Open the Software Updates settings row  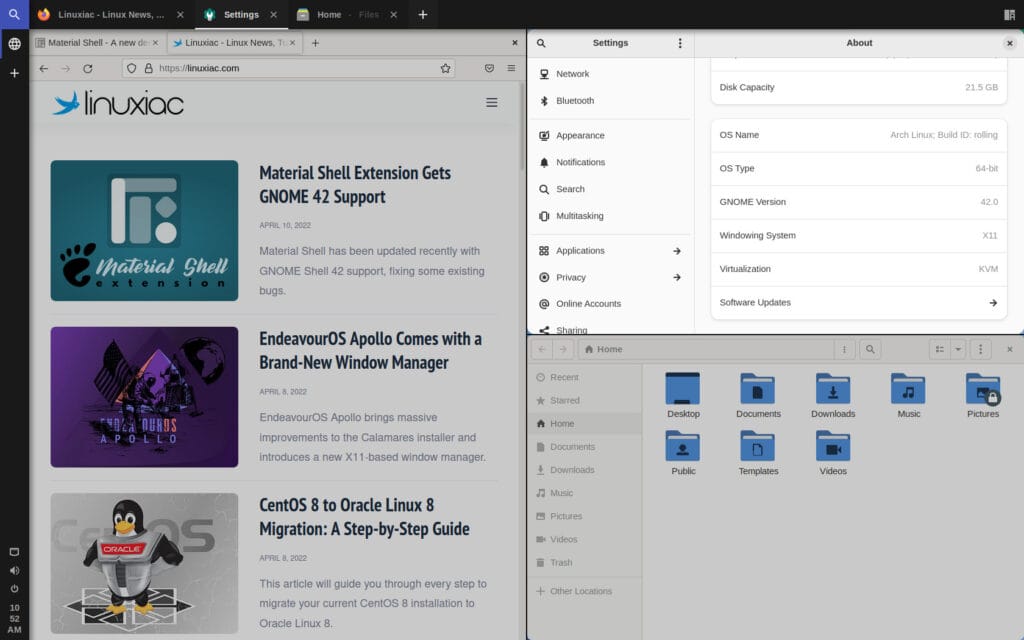857,302
